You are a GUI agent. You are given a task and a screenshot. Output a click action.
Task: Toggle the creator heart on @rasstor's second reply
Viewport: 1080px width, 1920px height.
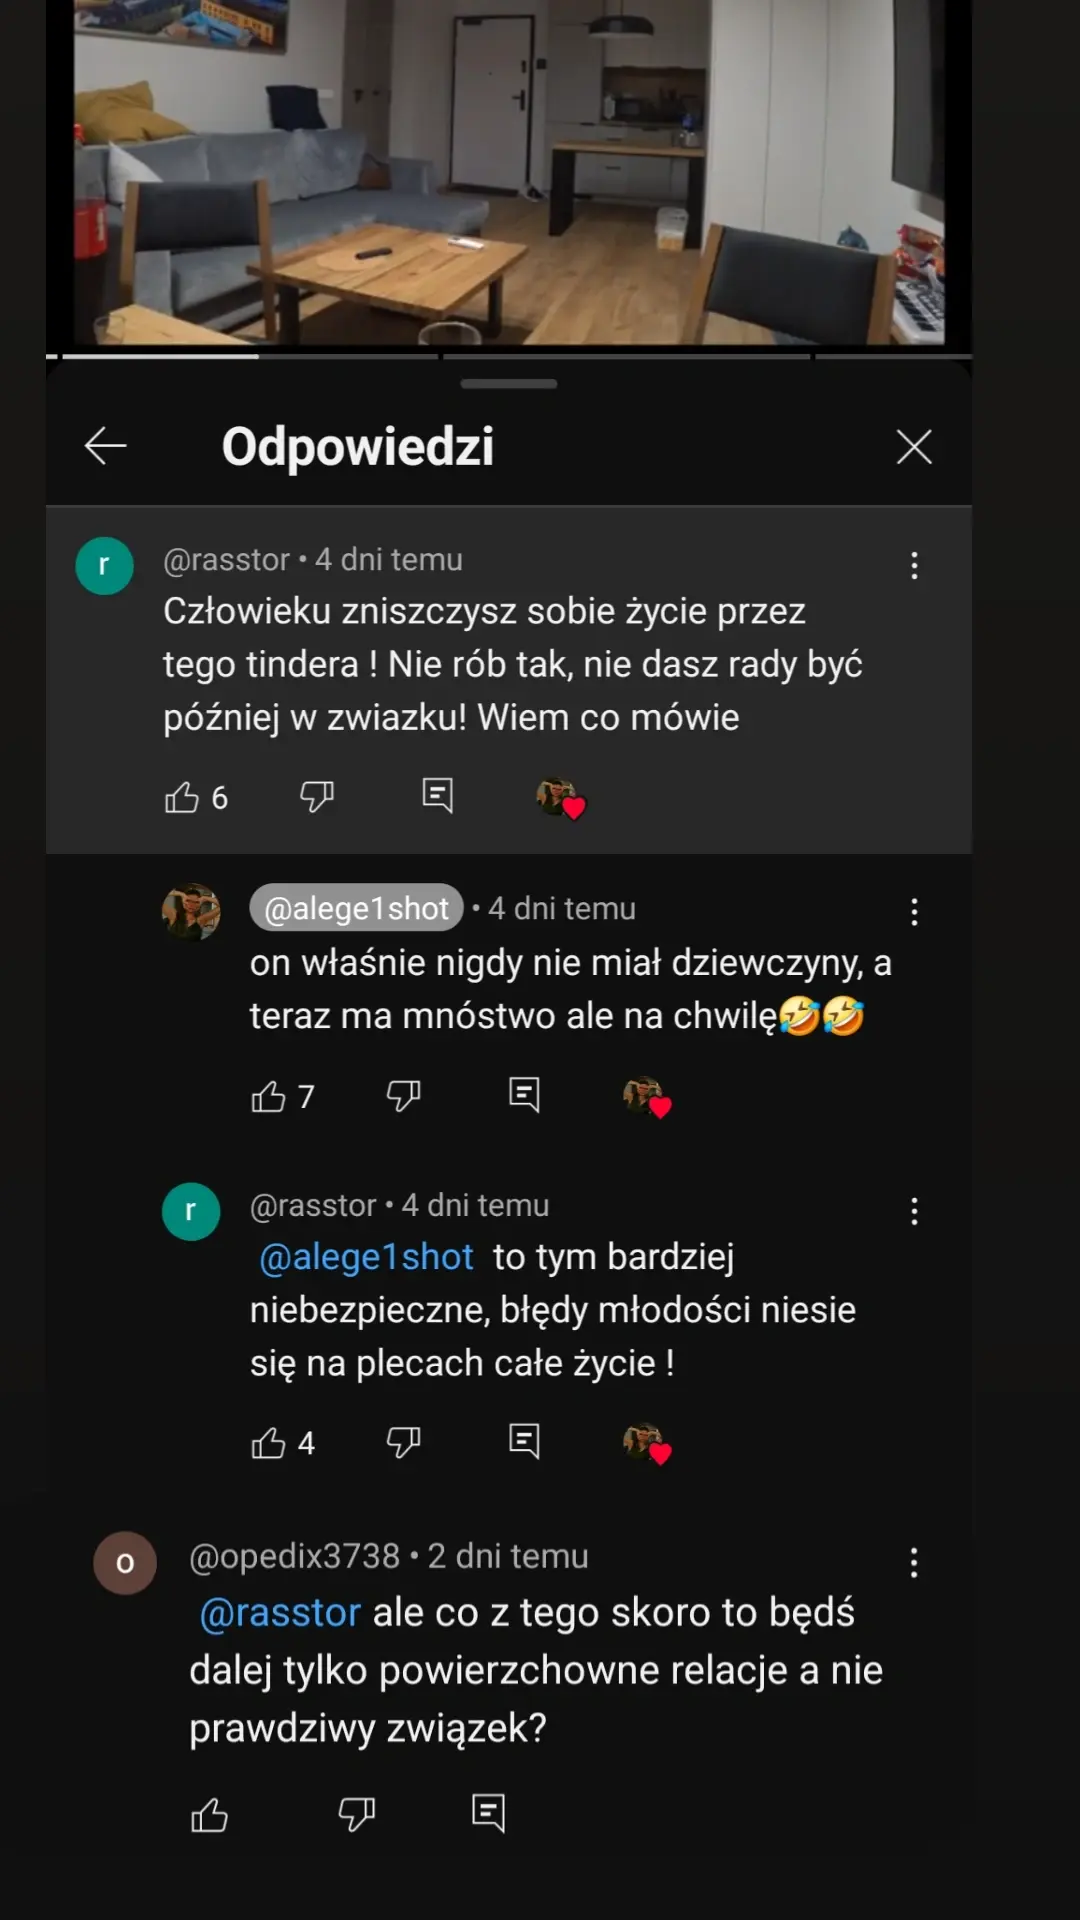click(647, 1444)
